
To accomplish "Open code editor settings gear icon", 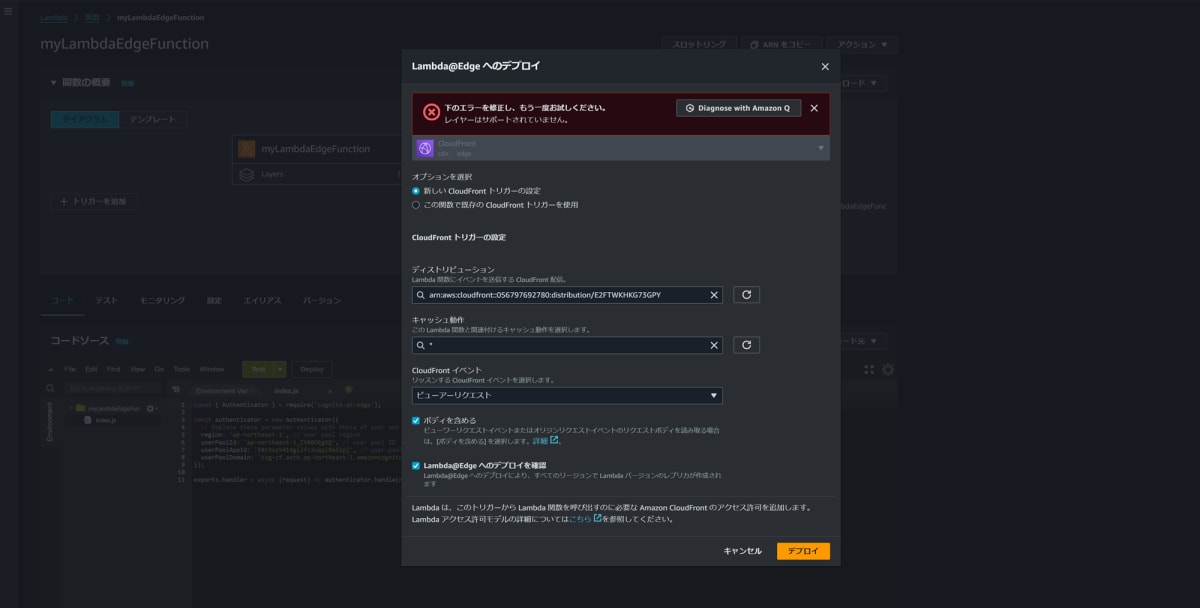I will click(x=888, y=369).
